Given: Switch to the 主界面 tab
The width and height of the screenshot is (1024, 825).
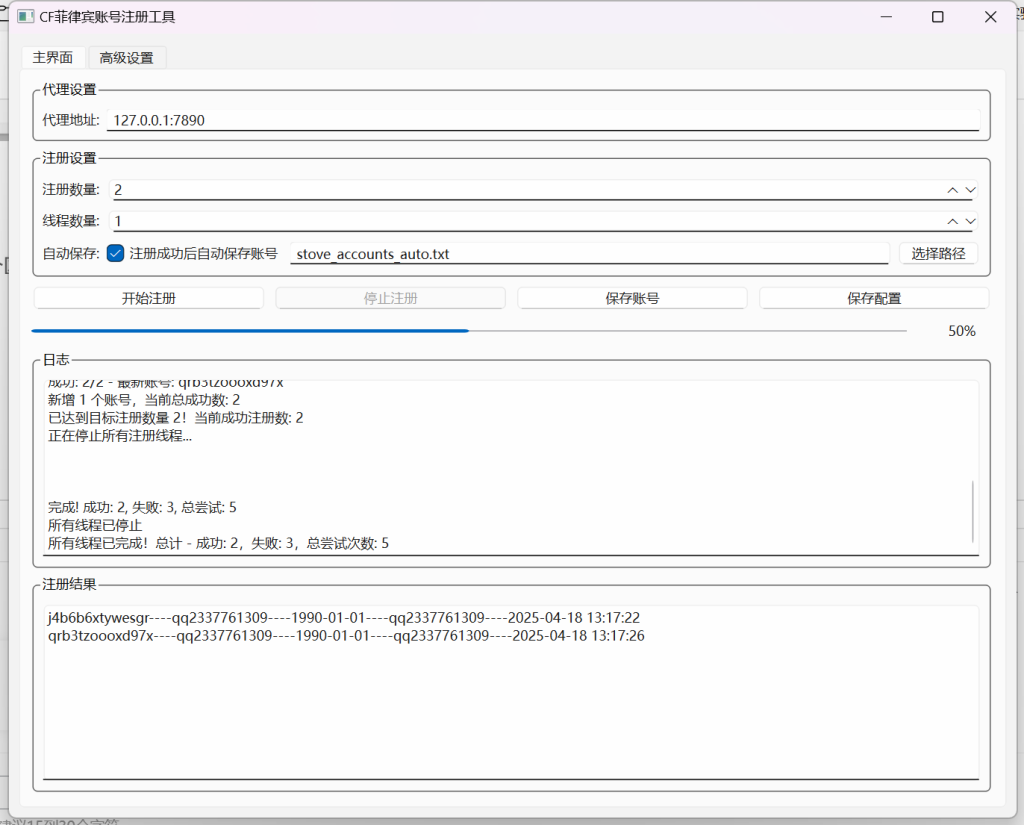Looking at the screenshot, I should pos(53,57).
